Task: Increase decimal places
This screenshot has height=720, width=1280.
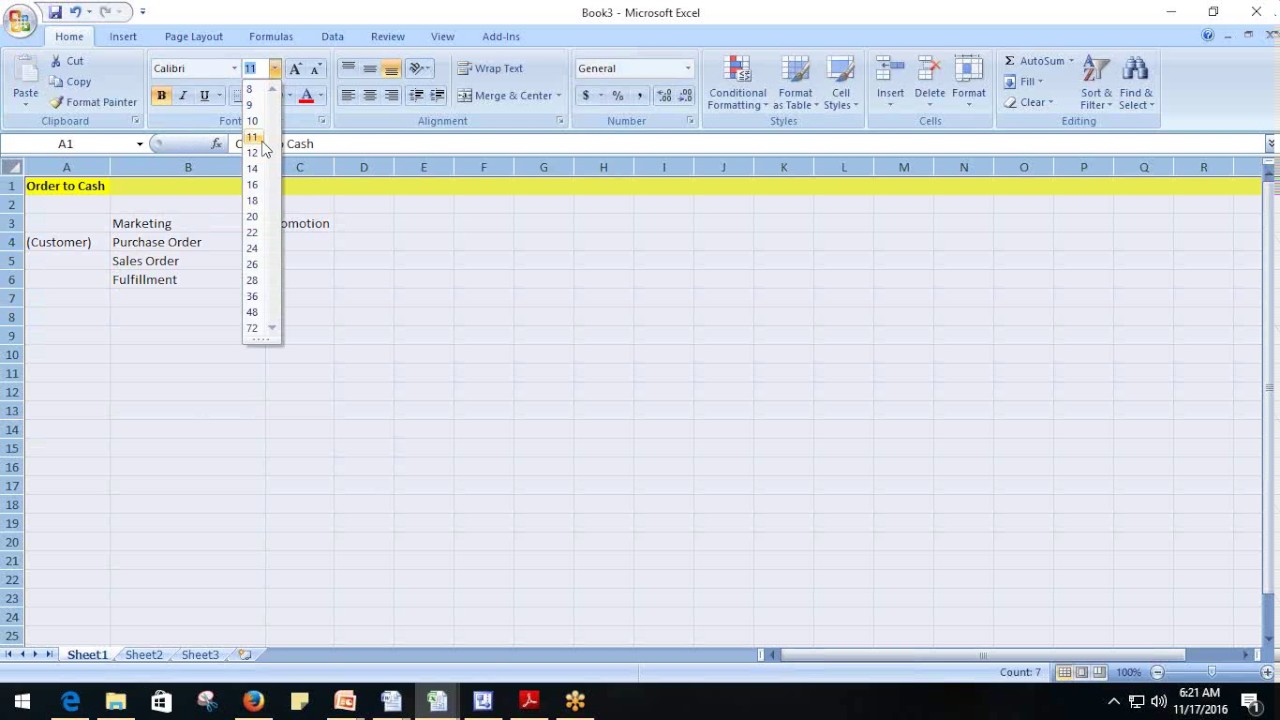Action: point(664,95)
